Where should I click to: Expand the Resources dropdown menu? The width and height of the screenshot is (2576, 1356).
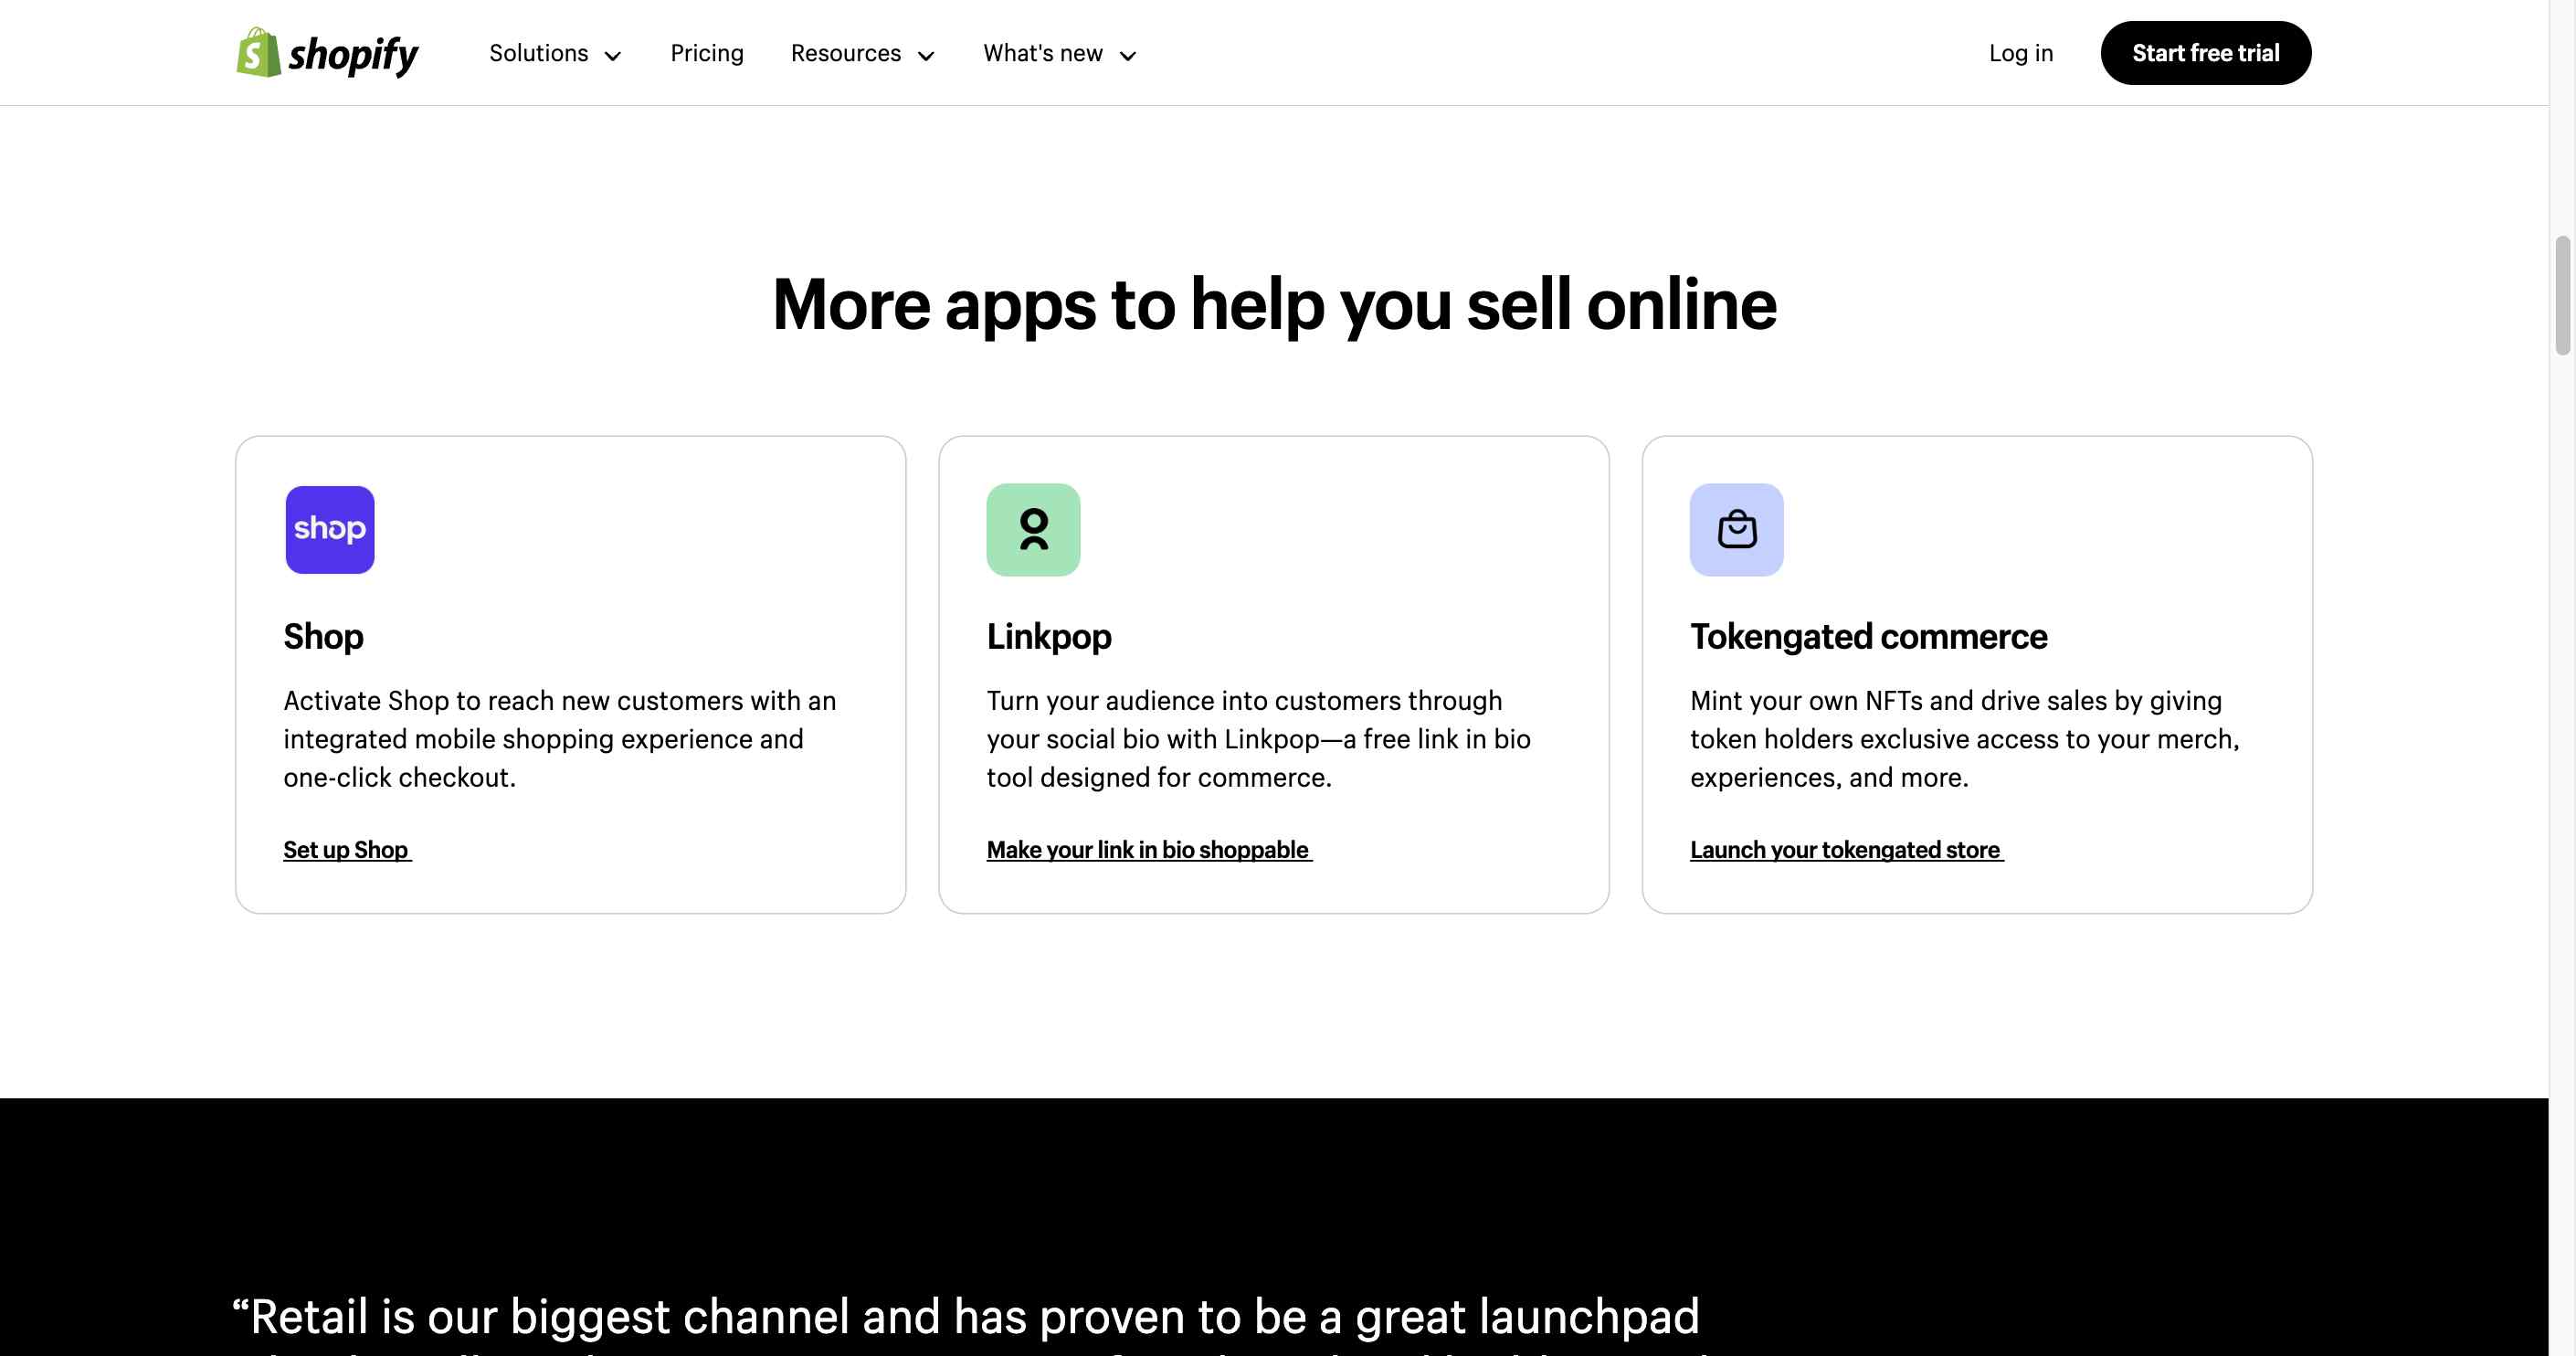click(x=862, y=53)
